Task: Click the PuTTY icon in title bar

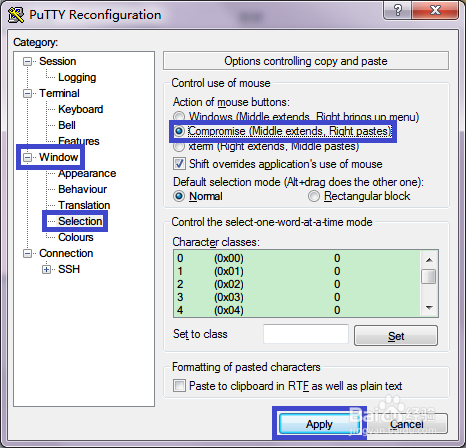Action: pos(16,15)
